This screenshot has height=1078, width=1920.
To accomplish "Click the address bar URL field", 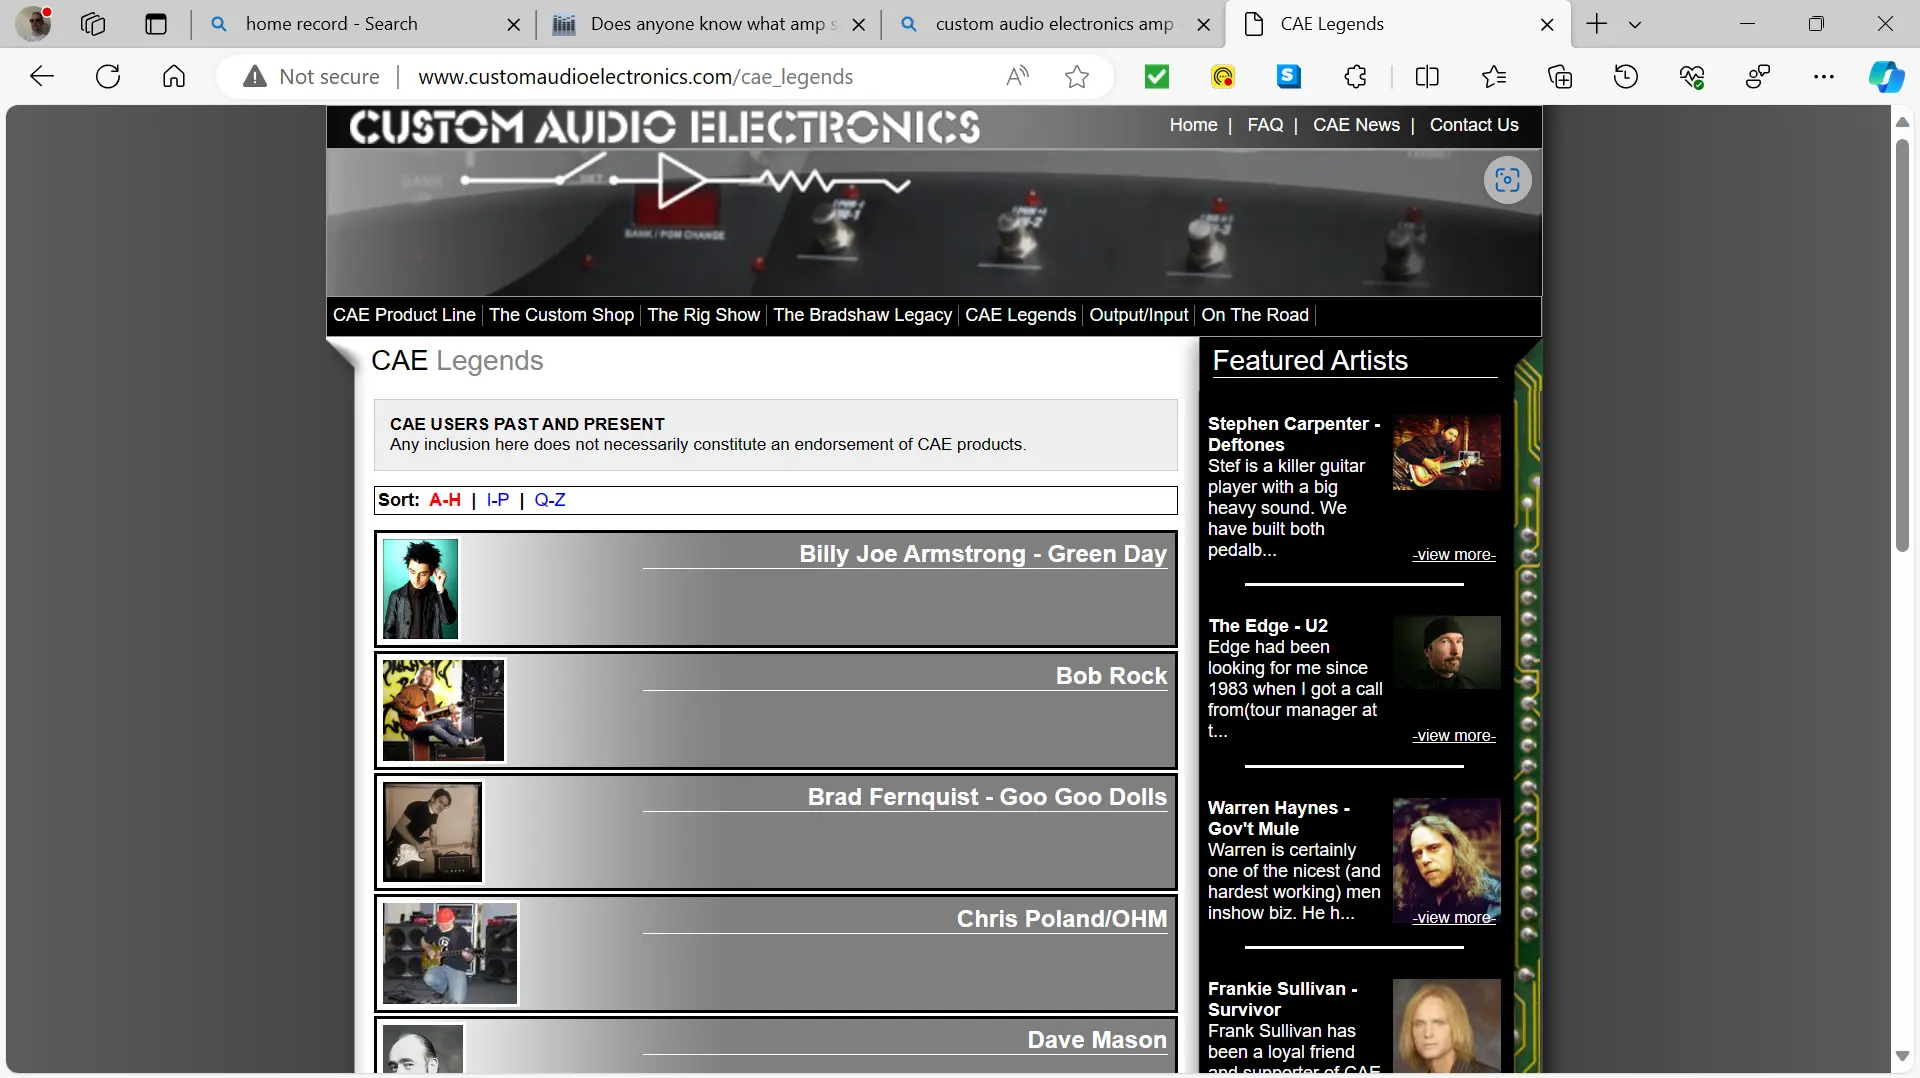I will click(x=635, y=77).
